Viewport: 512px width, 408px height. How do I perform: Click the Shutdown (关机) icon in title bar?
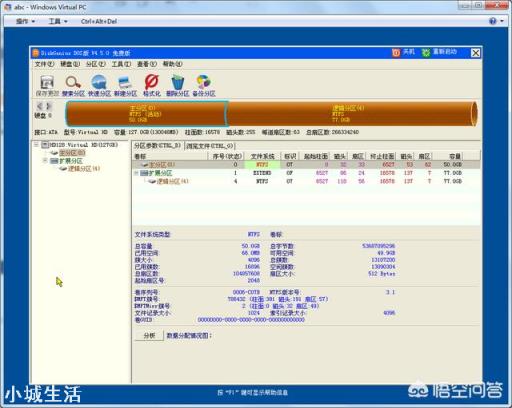coord(396,53)
